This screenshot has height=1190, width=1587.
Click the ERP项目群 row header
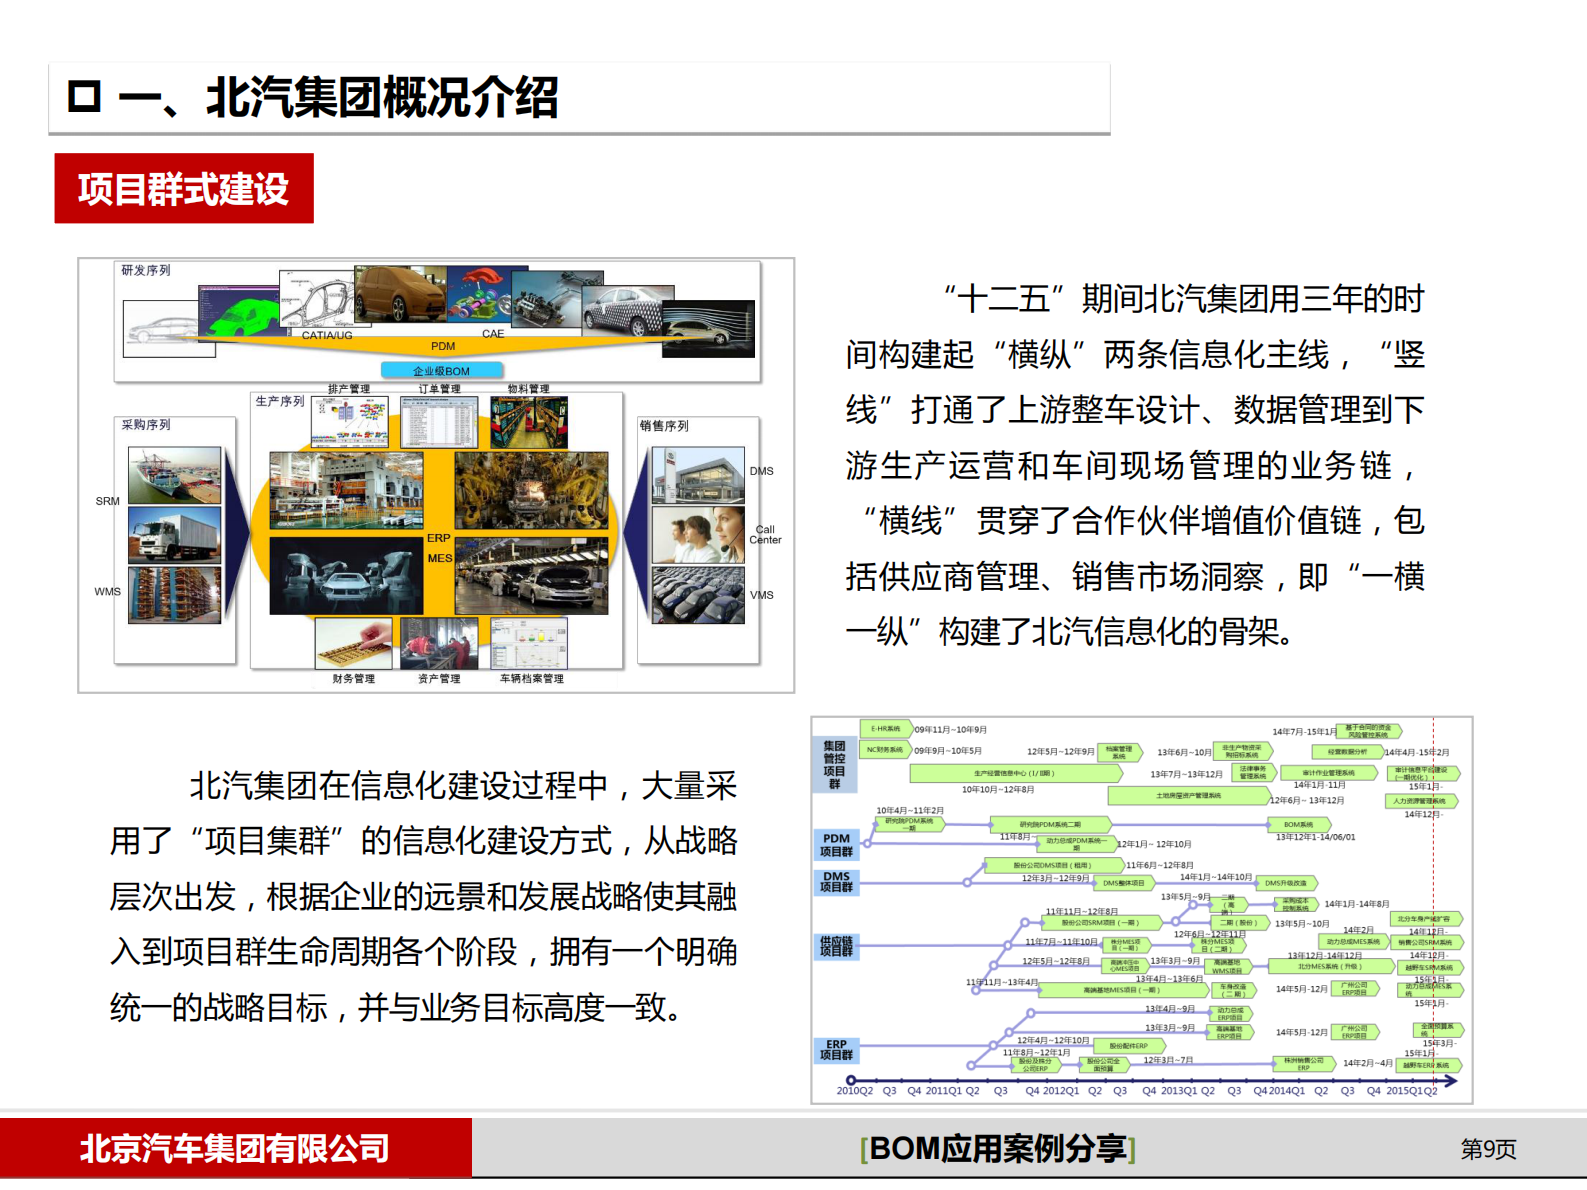(837, 1049)
